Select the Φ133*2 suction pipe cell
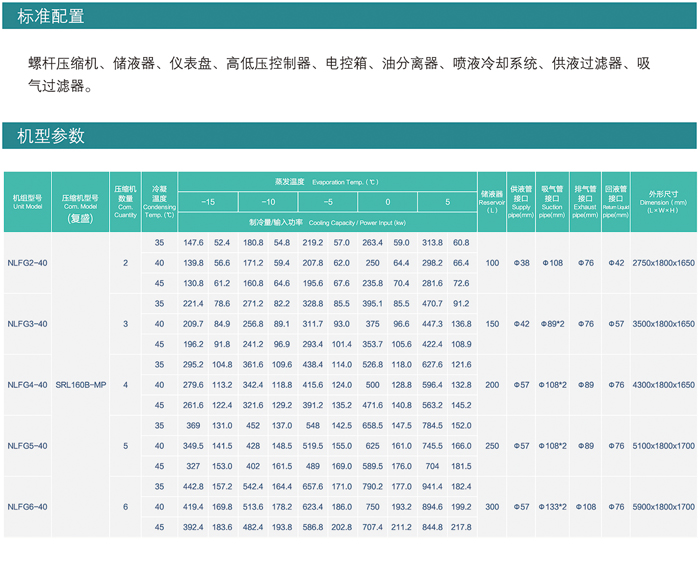The image size is (700, 561). [x=553, y=507]
